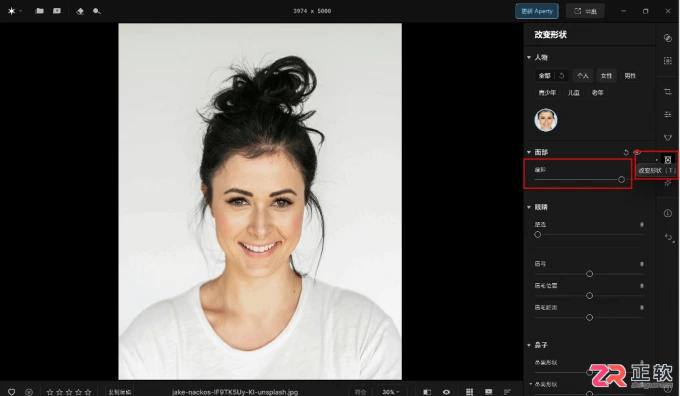This screenshot has width=680, height=396.
Task: Click the filmstrip view icon in bottom bar
Action: pyautogui.click(x=488, y=392)
